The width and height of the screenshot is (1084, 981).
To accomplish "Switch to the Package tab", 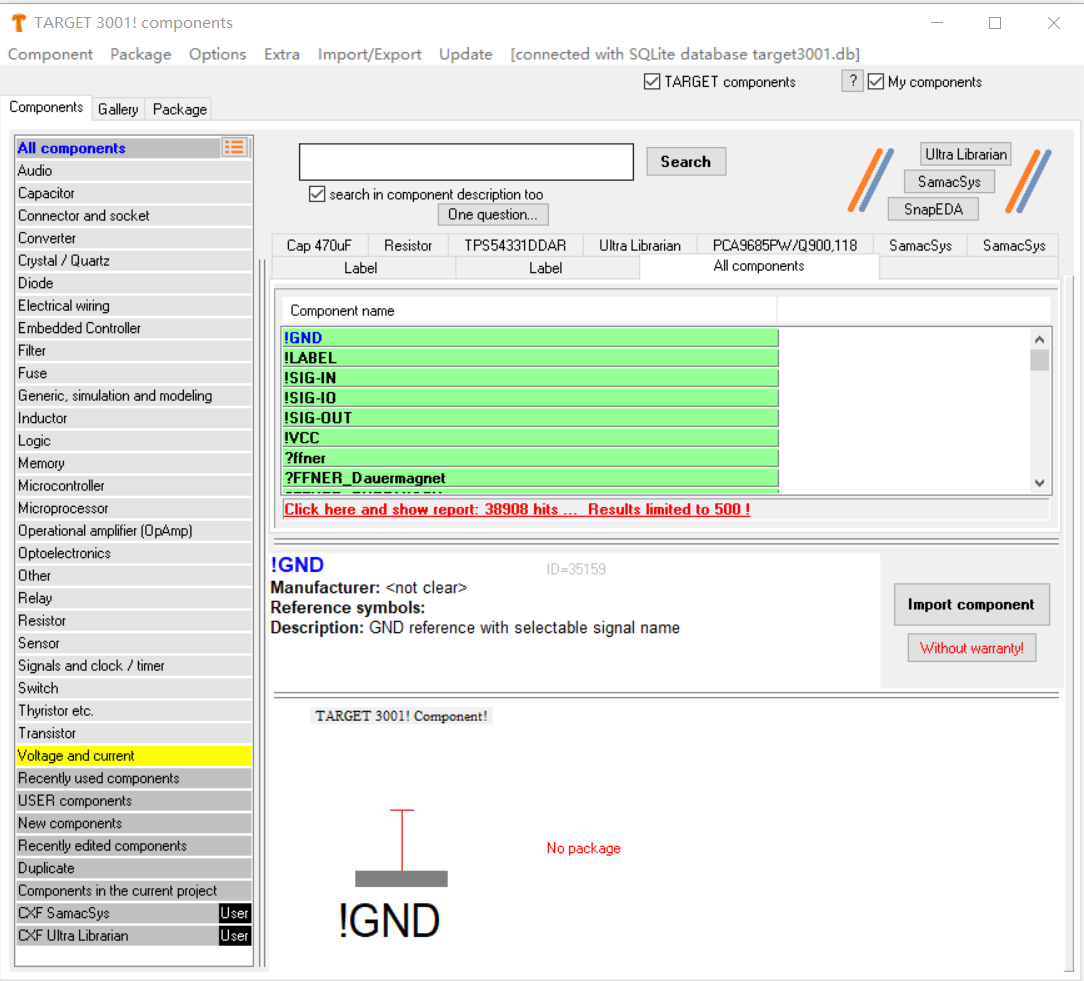I will tap(180, 109).
